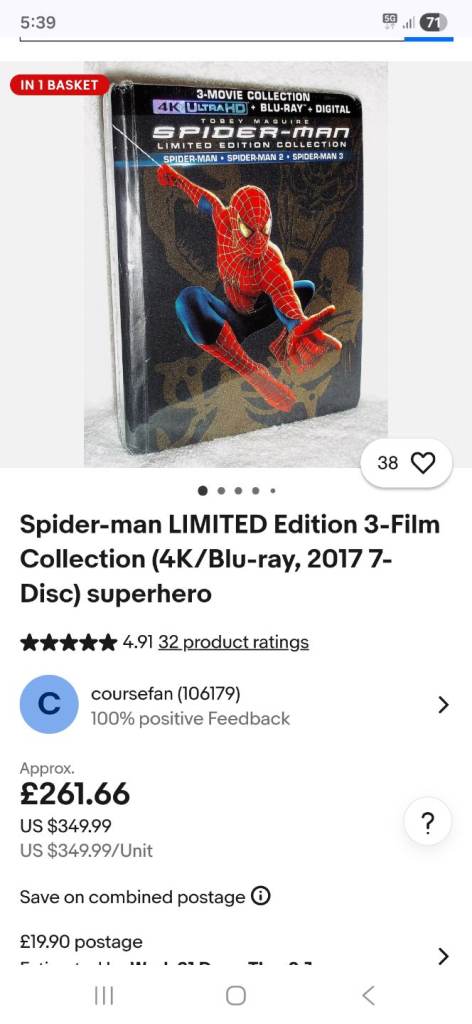
Task: Select the second image carousel dot
Action: coord(222,490)
